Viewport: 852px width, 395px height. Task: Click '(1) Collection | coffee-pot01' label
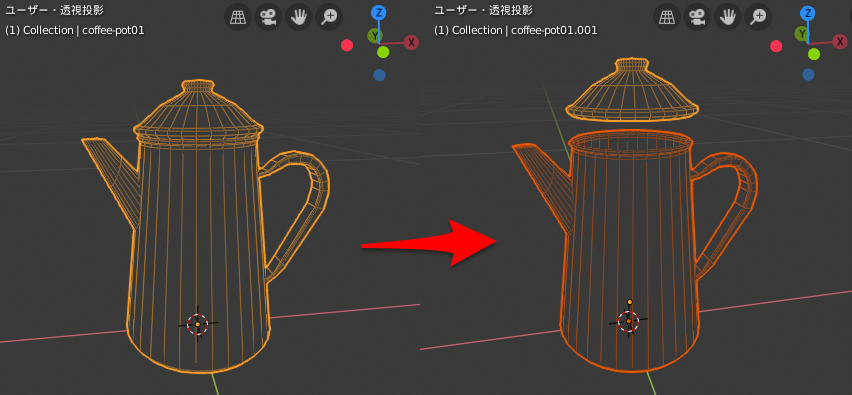tap(75, 30)
